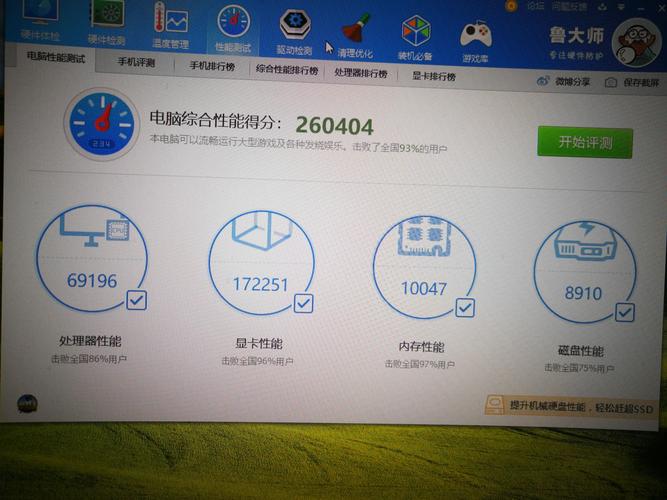This screenshot has height=500, width=667.
Task: Open 装机必备 essential software cube icon
Action: point(416,38)
